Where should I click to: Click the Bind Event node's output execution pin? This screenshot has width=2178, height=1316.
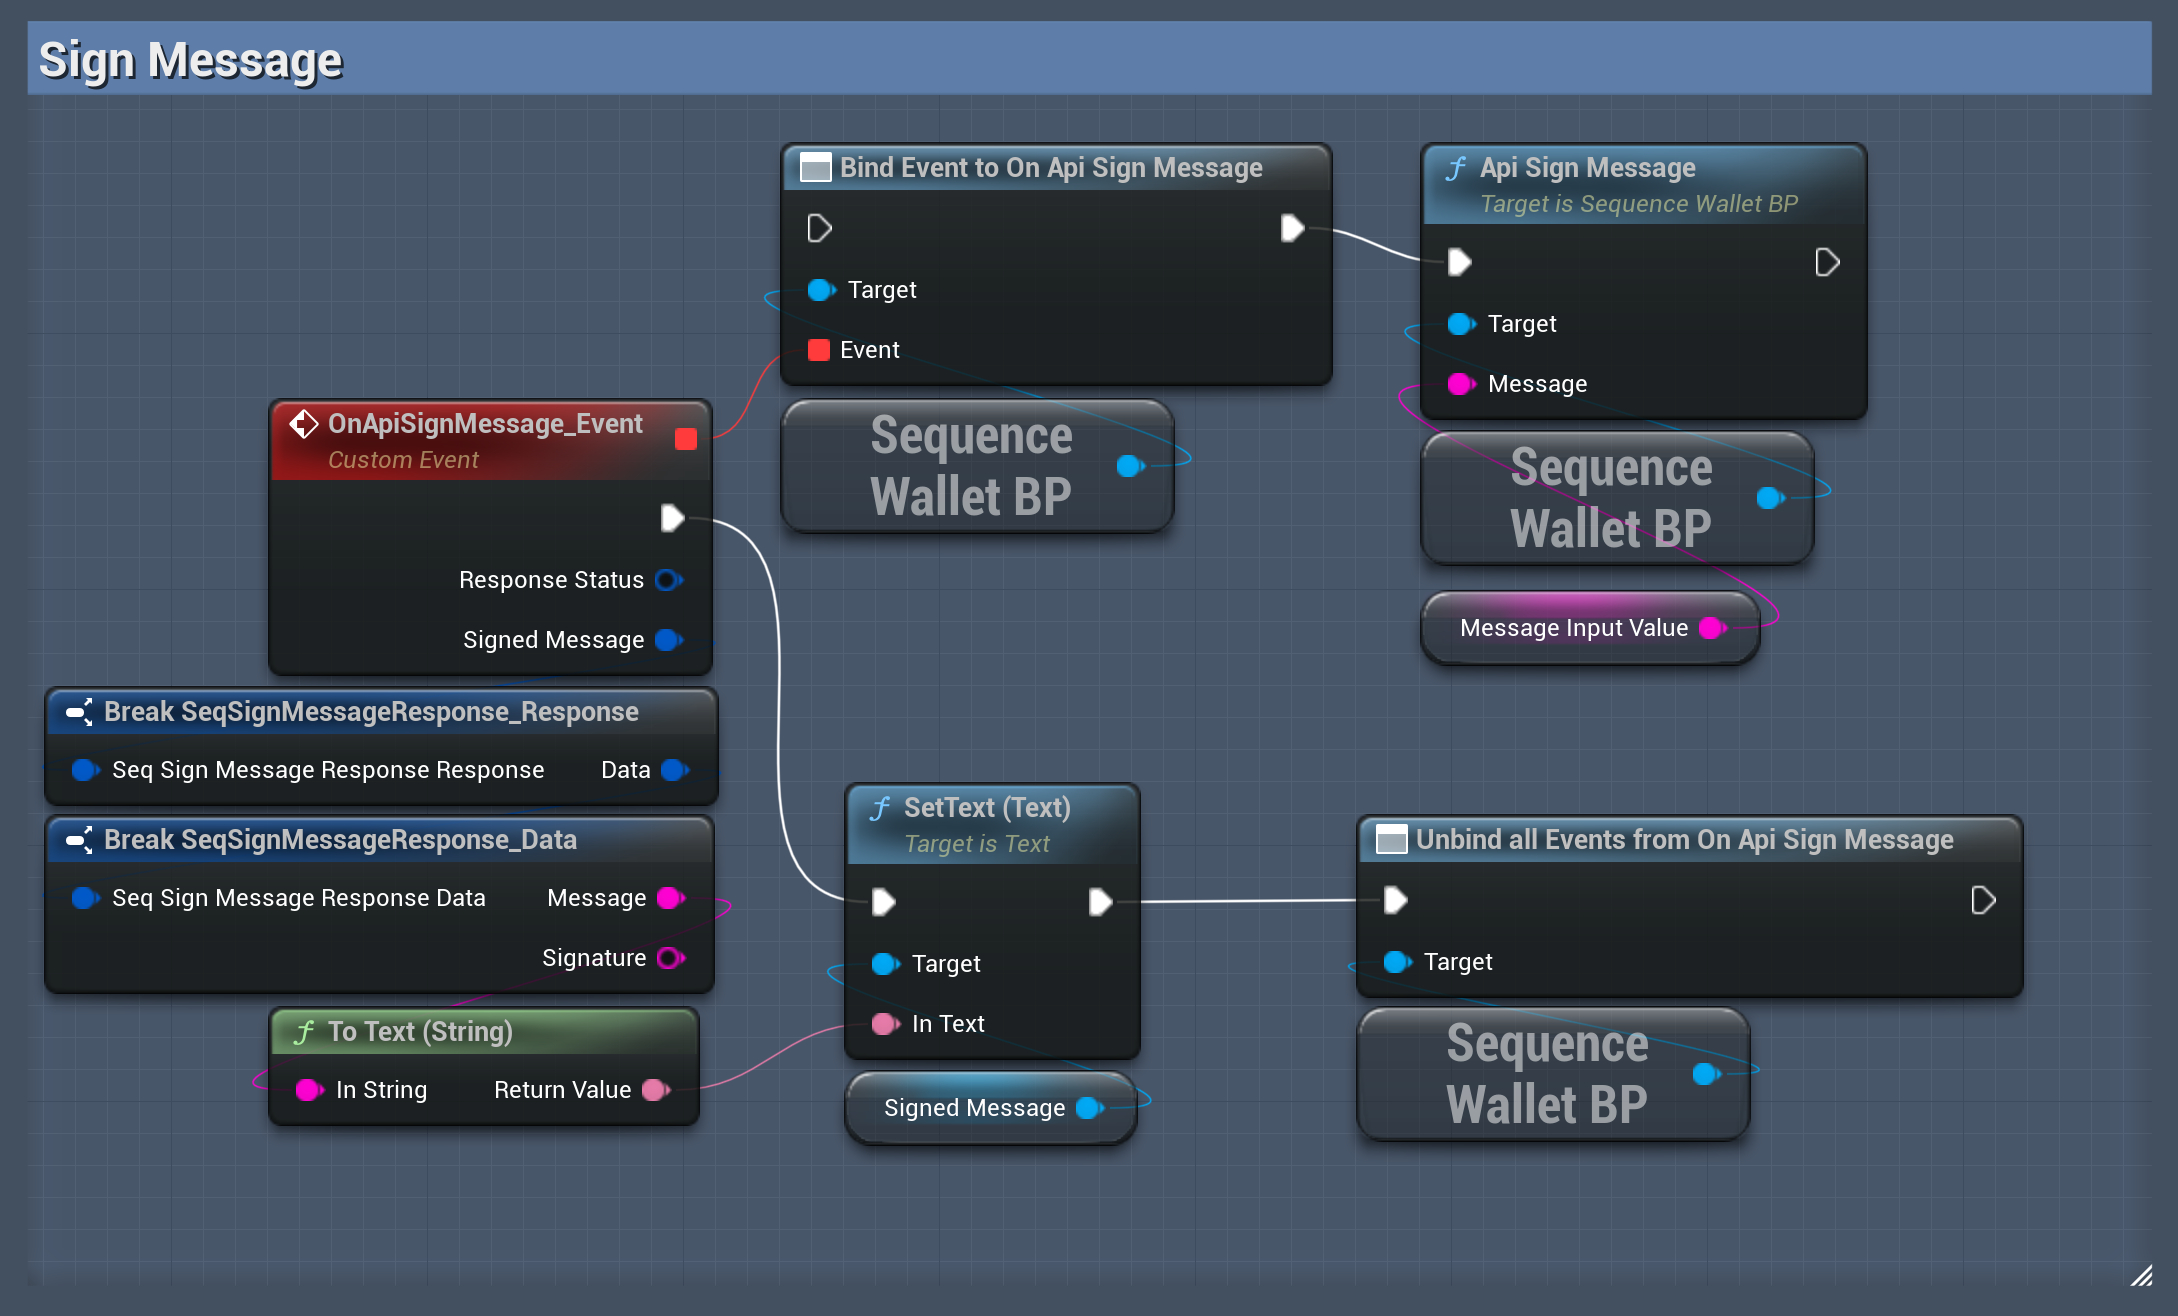(1292, 228)
